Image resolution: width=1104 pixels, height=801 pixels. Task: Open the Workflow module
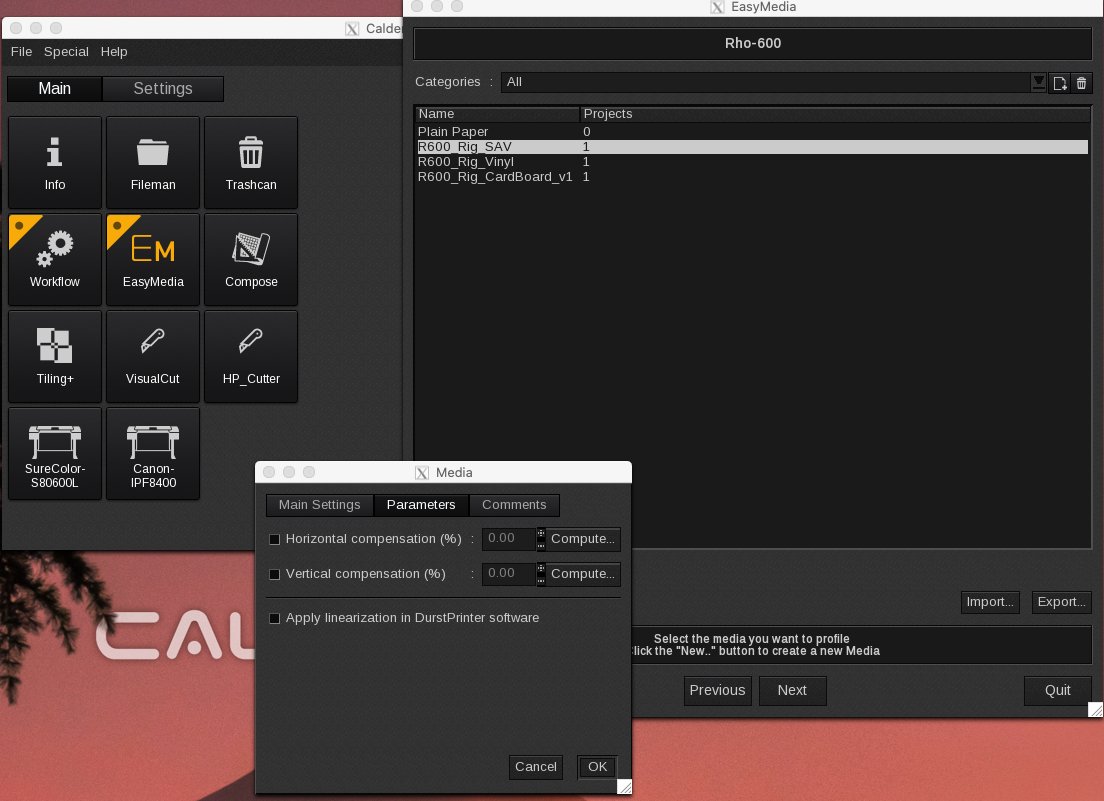click(55, 259)
